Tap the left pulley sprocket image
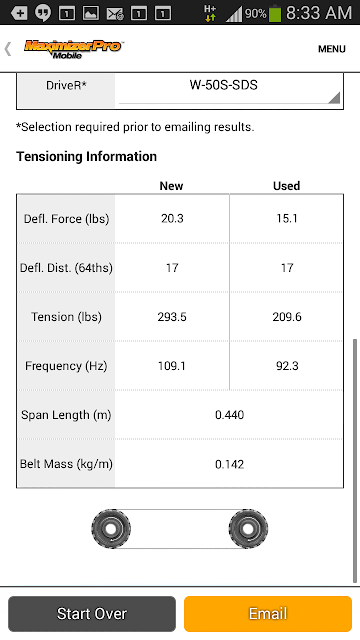The width and height of the screenshot is (360, 640). click(111, 529)
